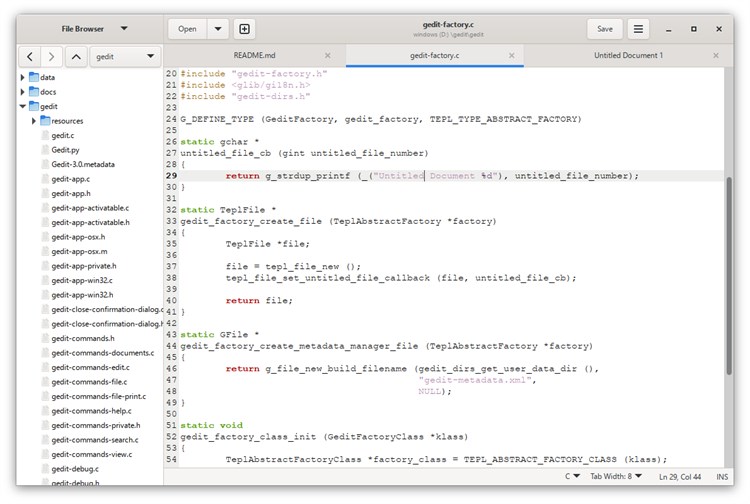Click the docs folder icon

tap(33, 91)
